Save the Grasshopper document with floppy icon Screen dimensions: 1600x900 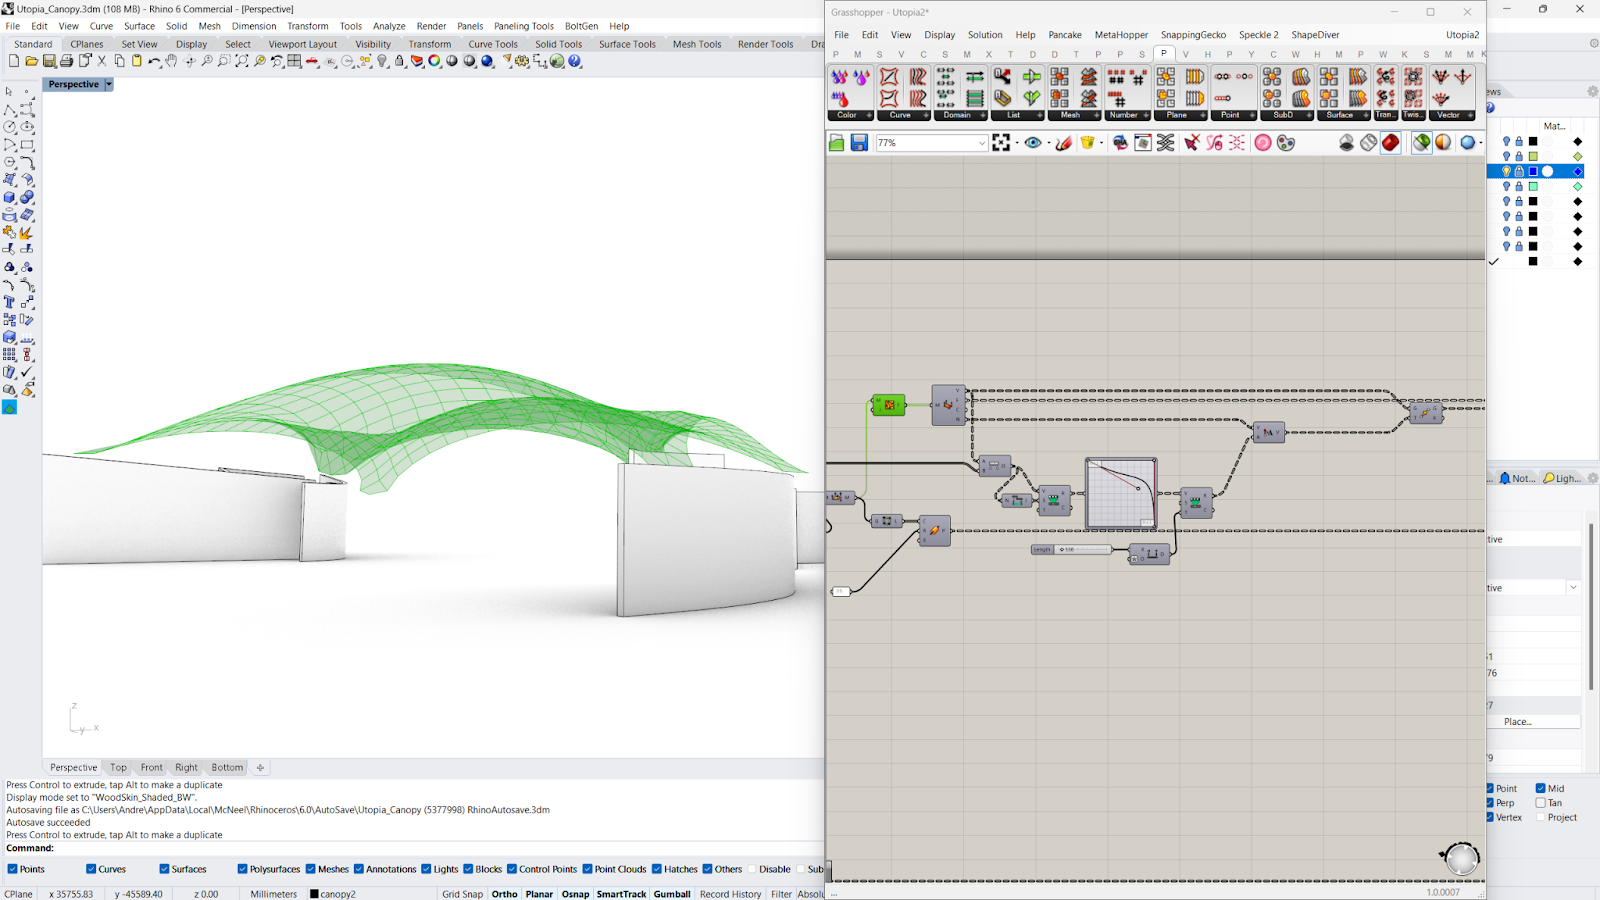[859, 143]
